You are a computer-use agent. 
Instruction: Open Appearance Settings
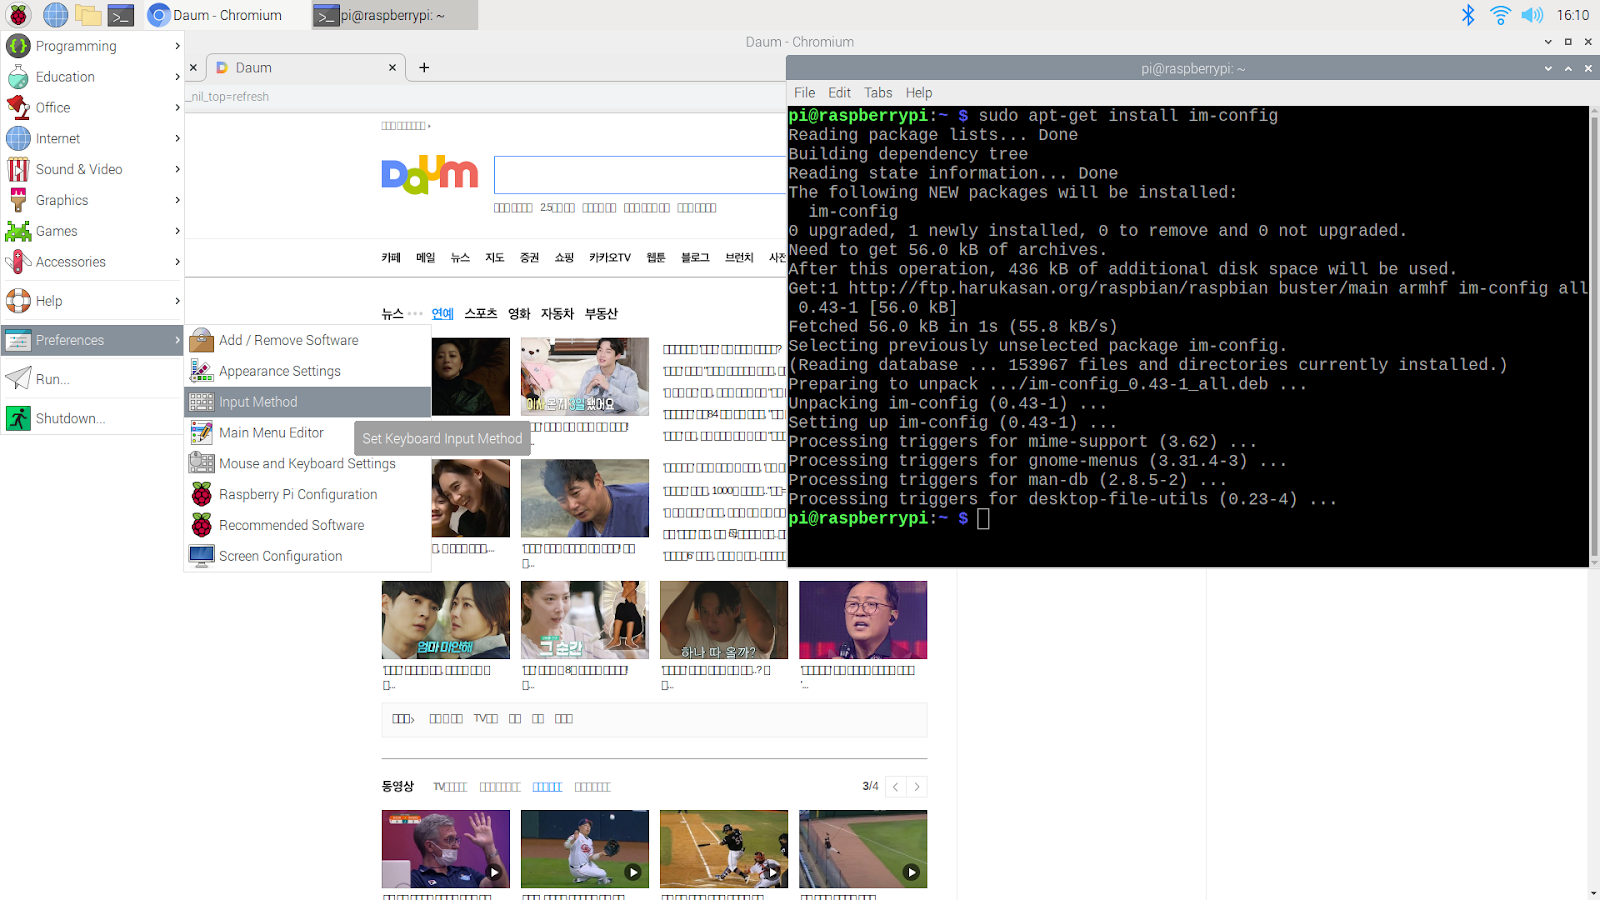point(308,371)
